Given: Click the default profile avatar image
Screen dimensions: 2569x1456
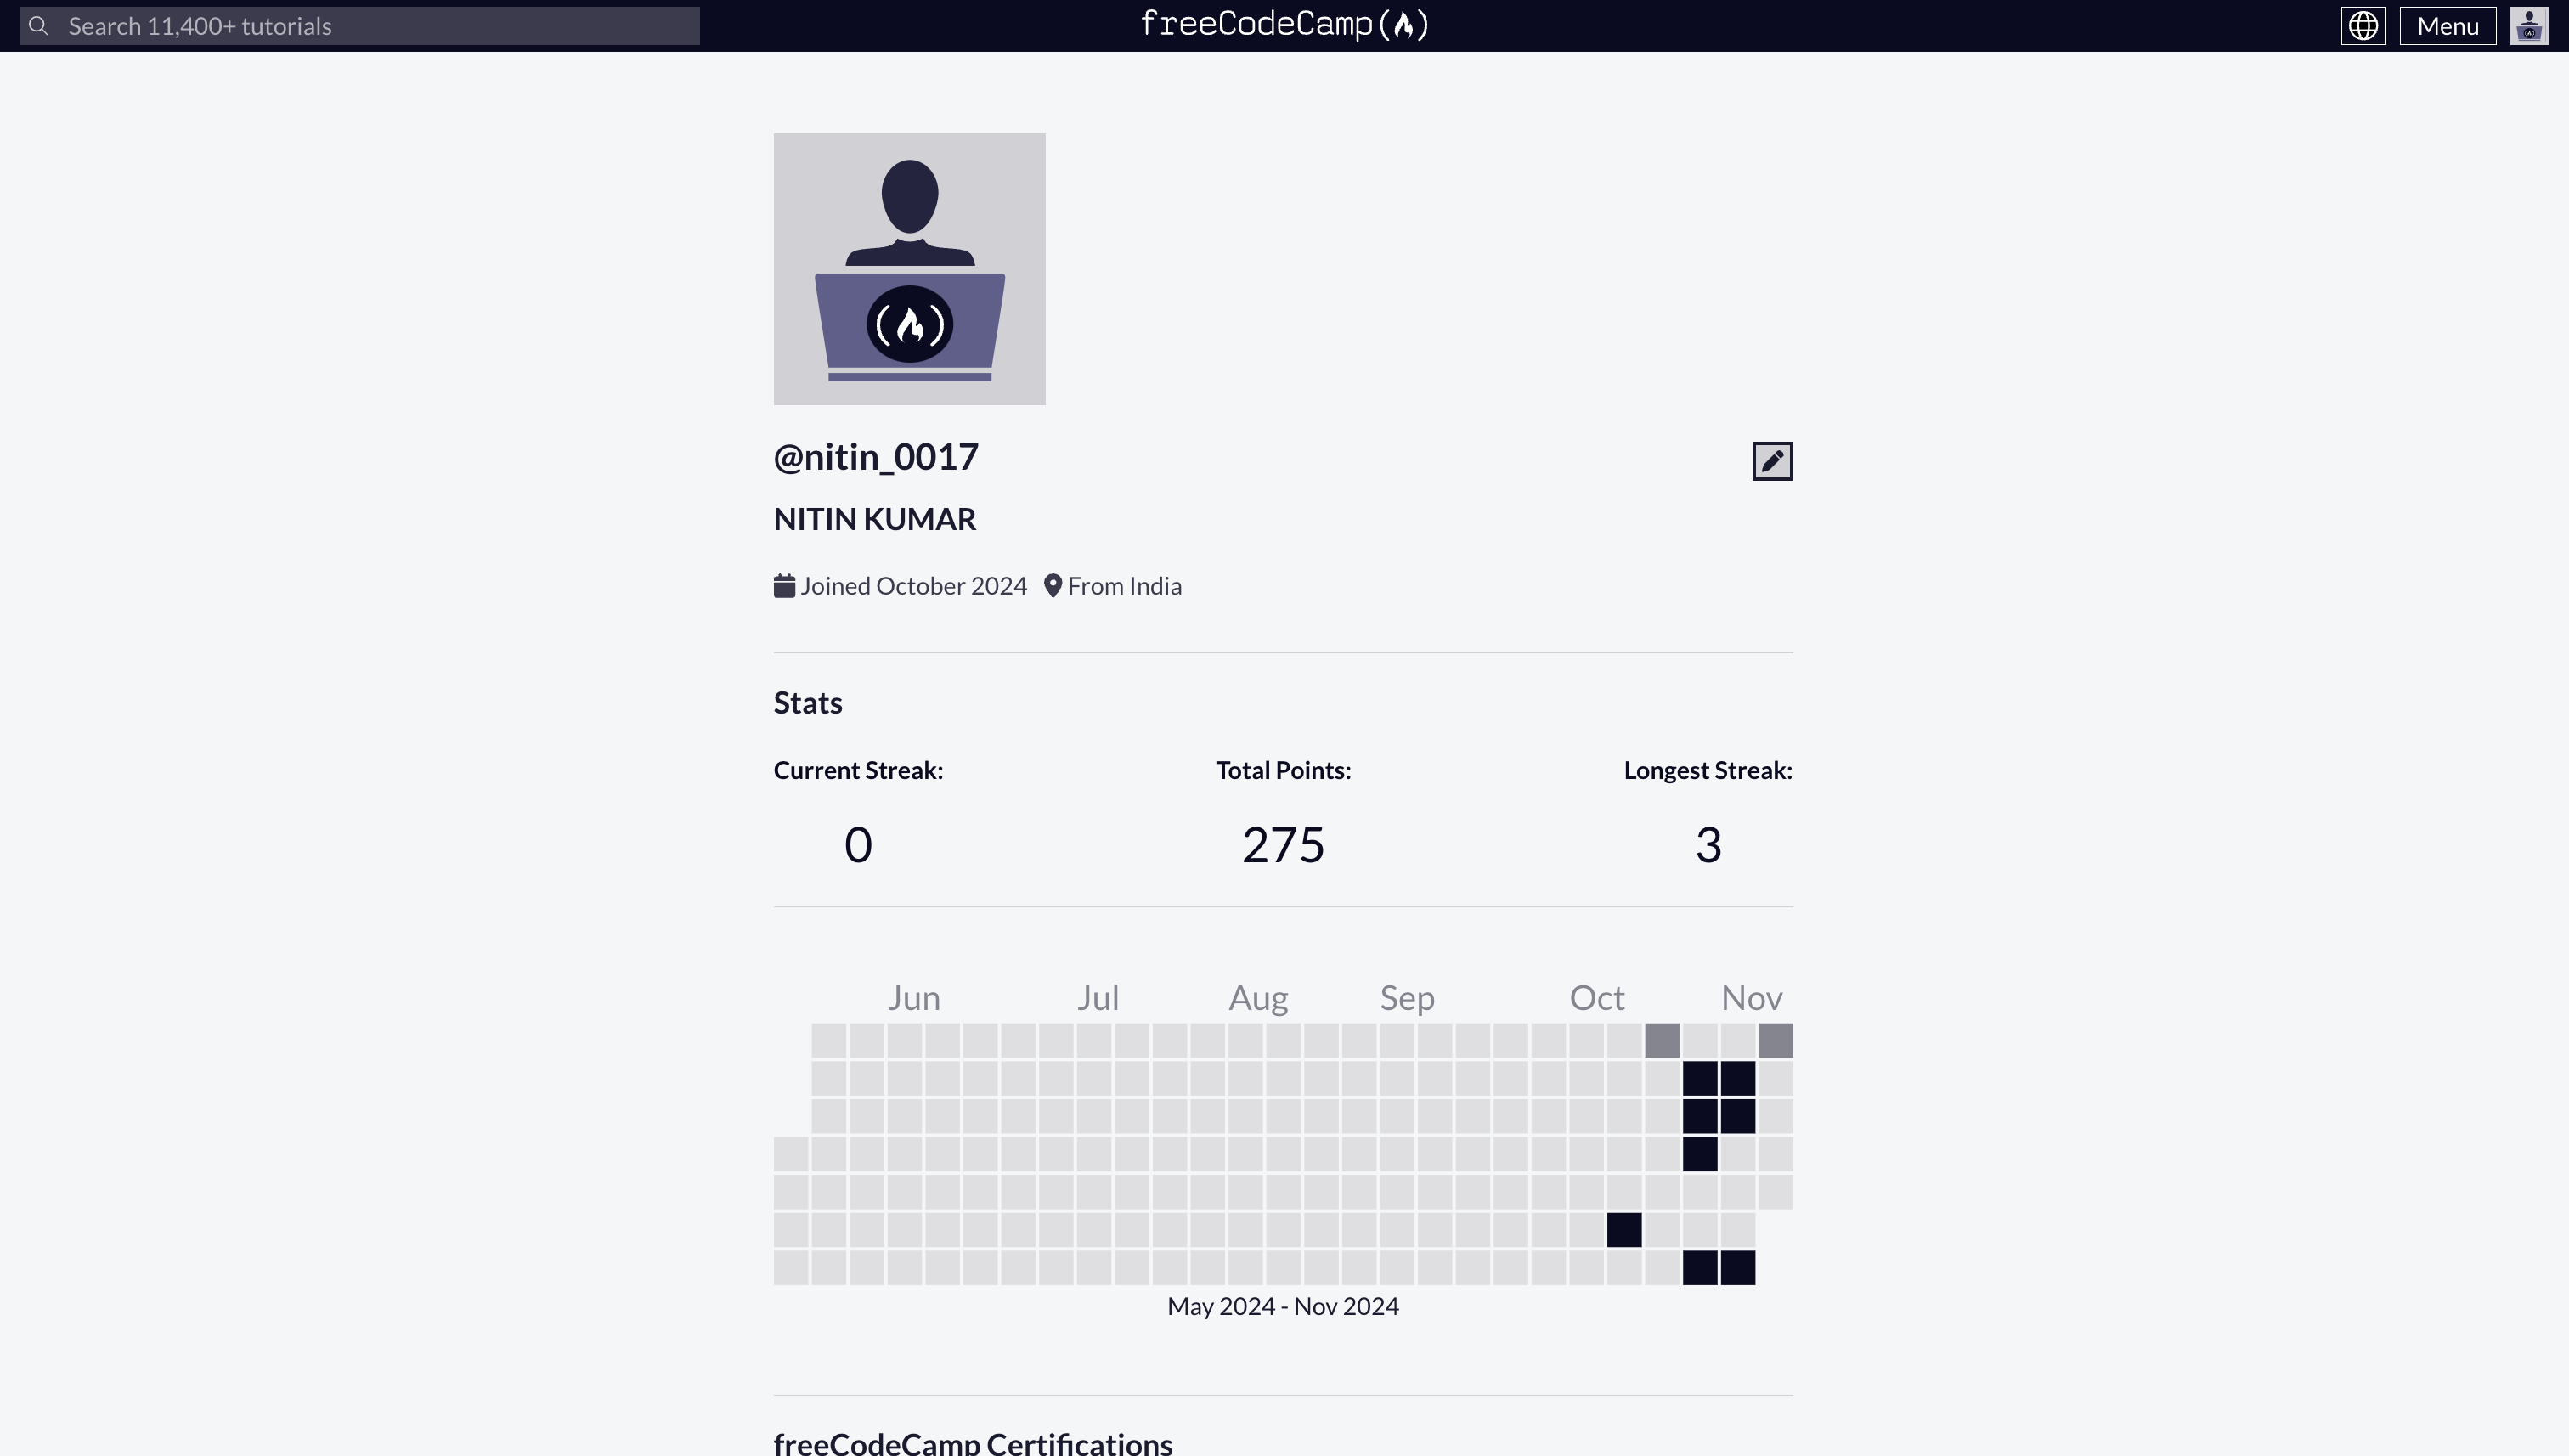Looking at the screenshot, I should coord(909,268).
